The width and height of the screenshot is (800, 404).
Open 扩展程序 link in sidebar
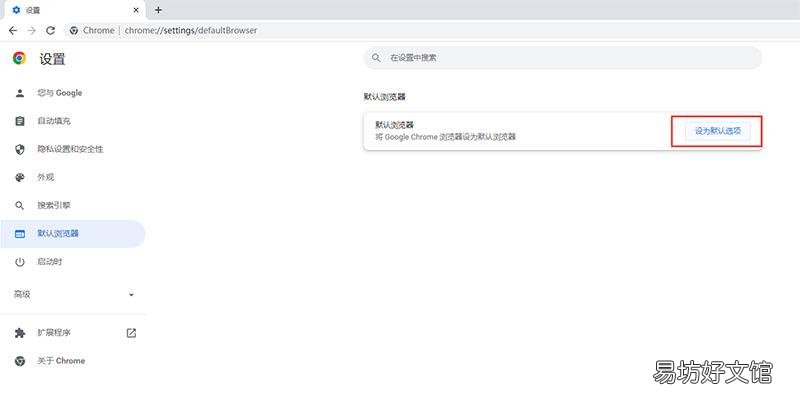tap(54, 333)
